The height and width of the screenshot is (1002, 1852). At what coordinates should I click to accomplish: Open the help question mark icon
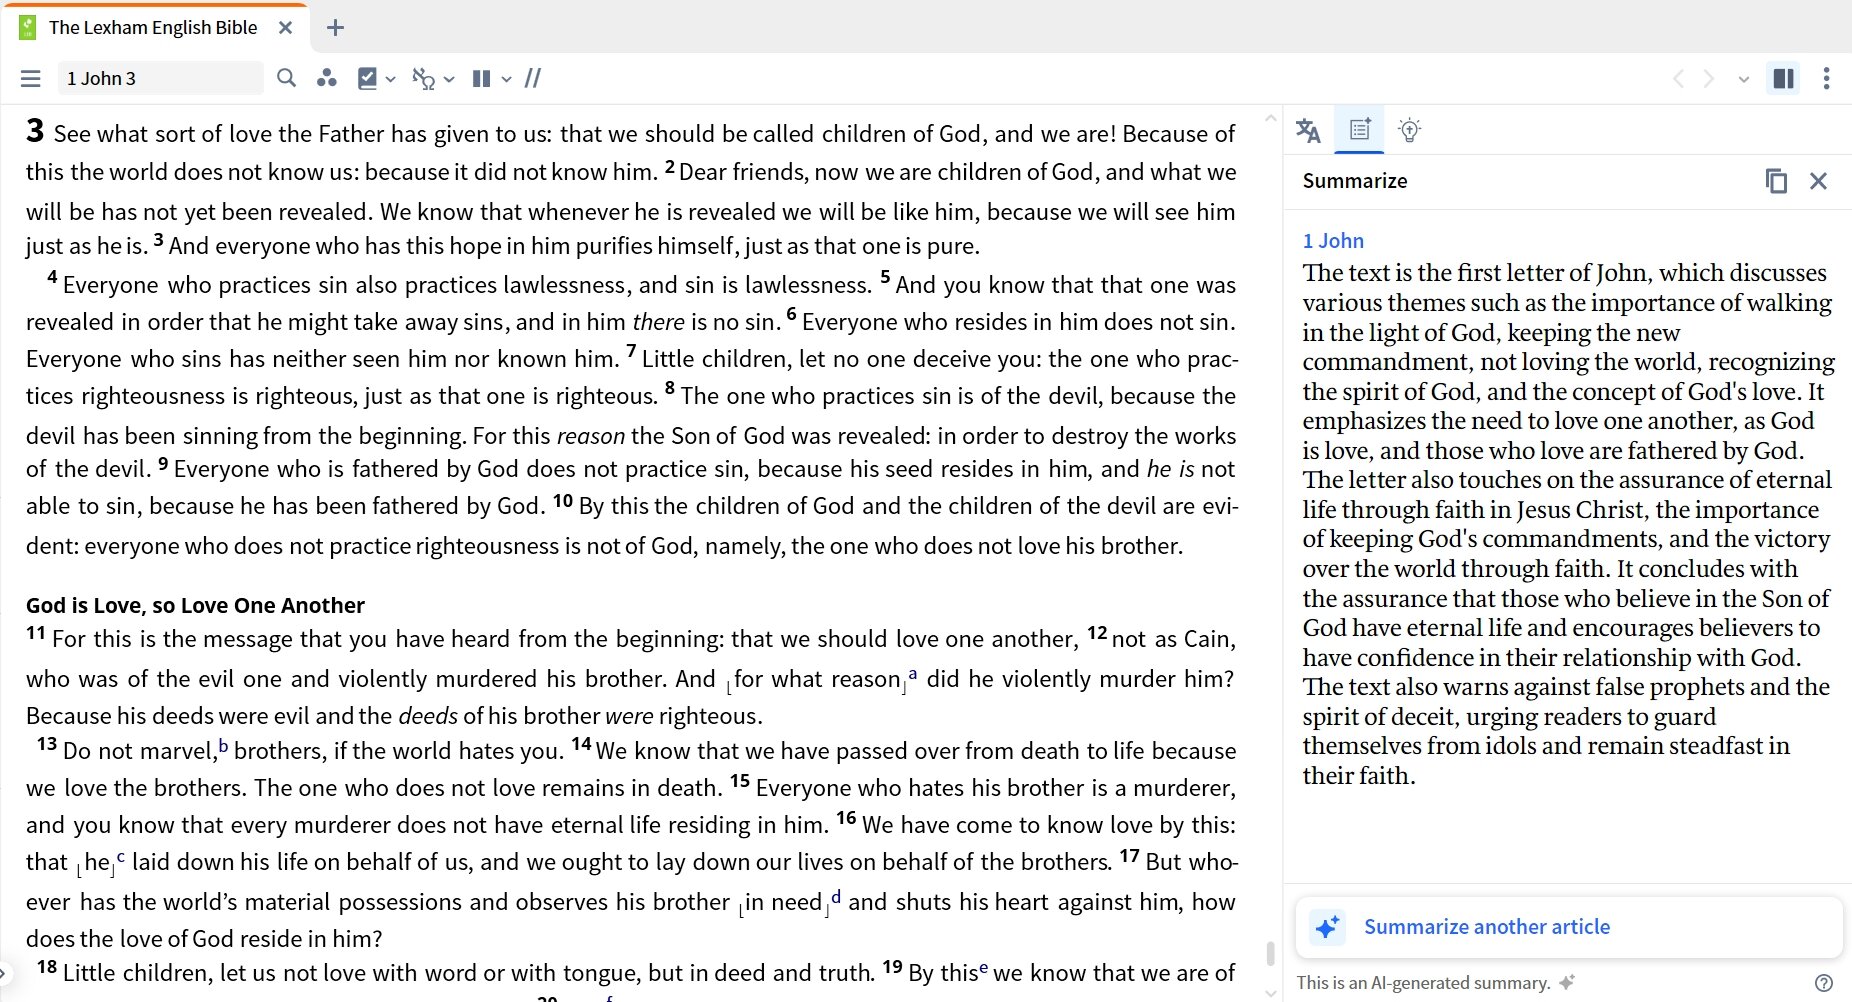coord(1824,983)
